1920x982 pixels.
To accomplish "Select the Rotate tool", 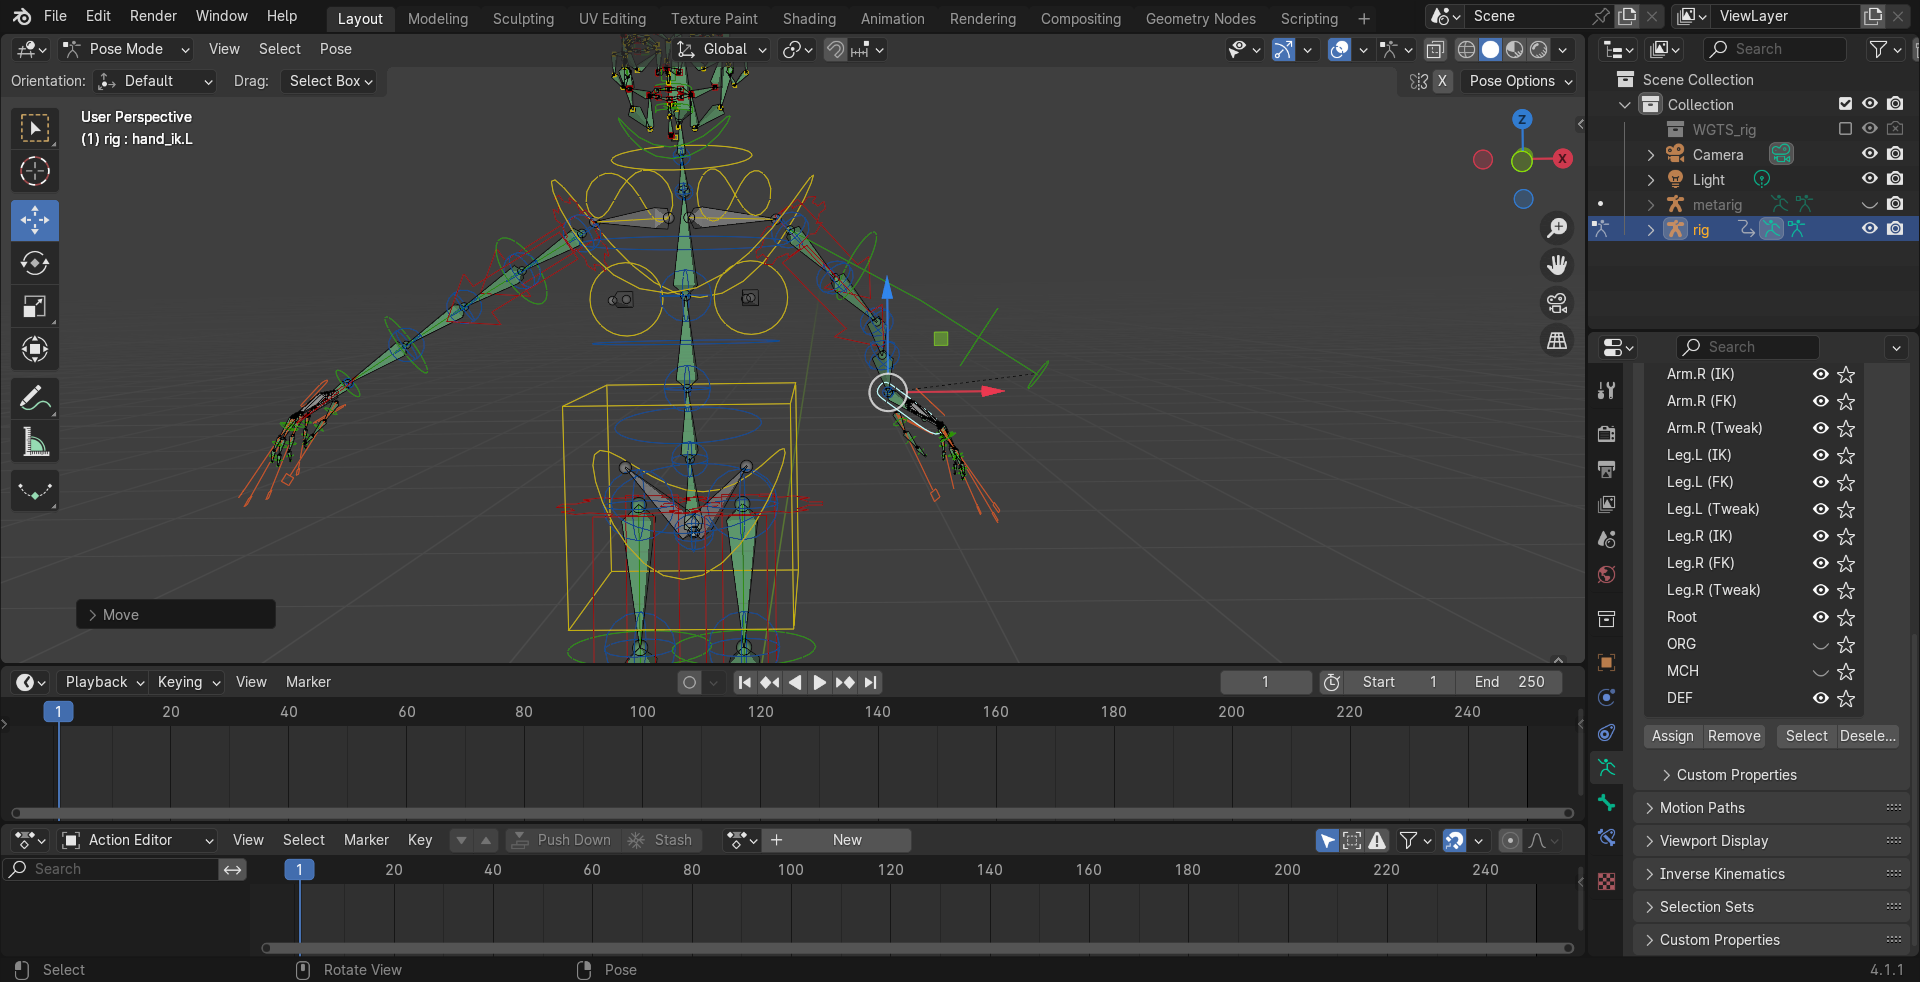I will 35,263.
